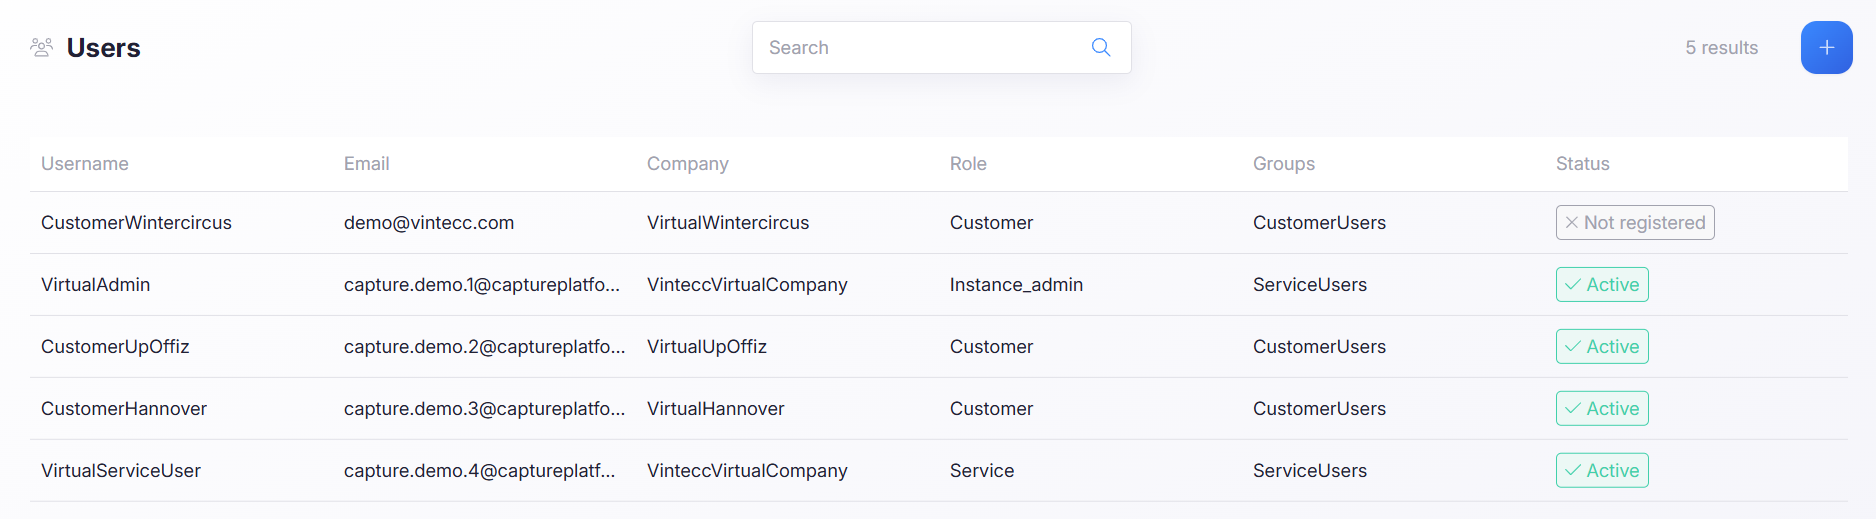Click the capture.demo.2 email cell
The image size is (1876, 519).
[x=485, y=347]
